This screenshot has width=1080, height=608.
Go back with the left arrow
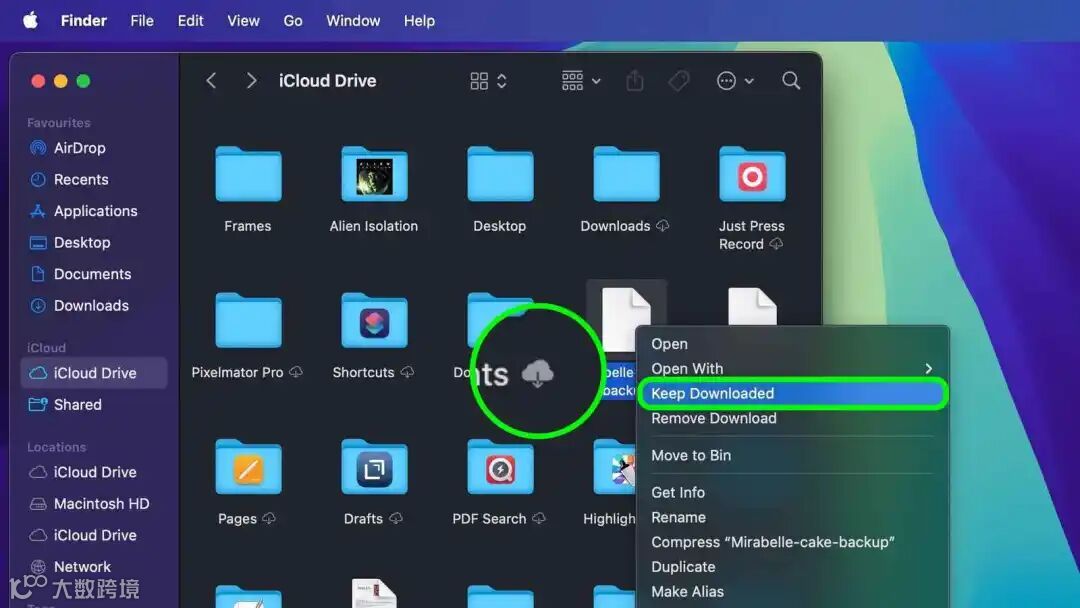(x=211, y=81)
